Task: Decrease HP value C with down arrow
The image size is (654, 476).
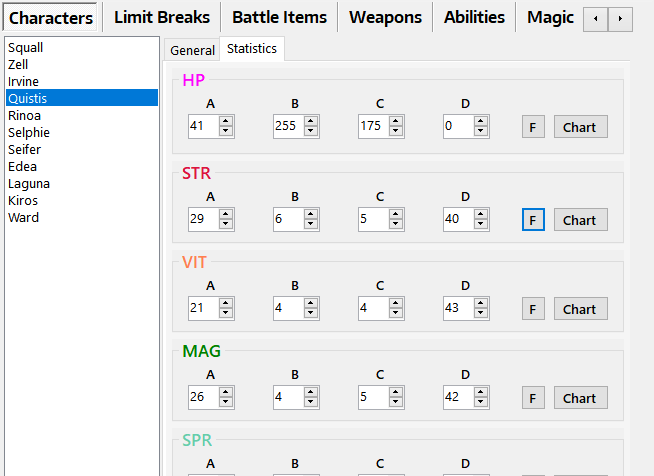Action: [396, 131]
